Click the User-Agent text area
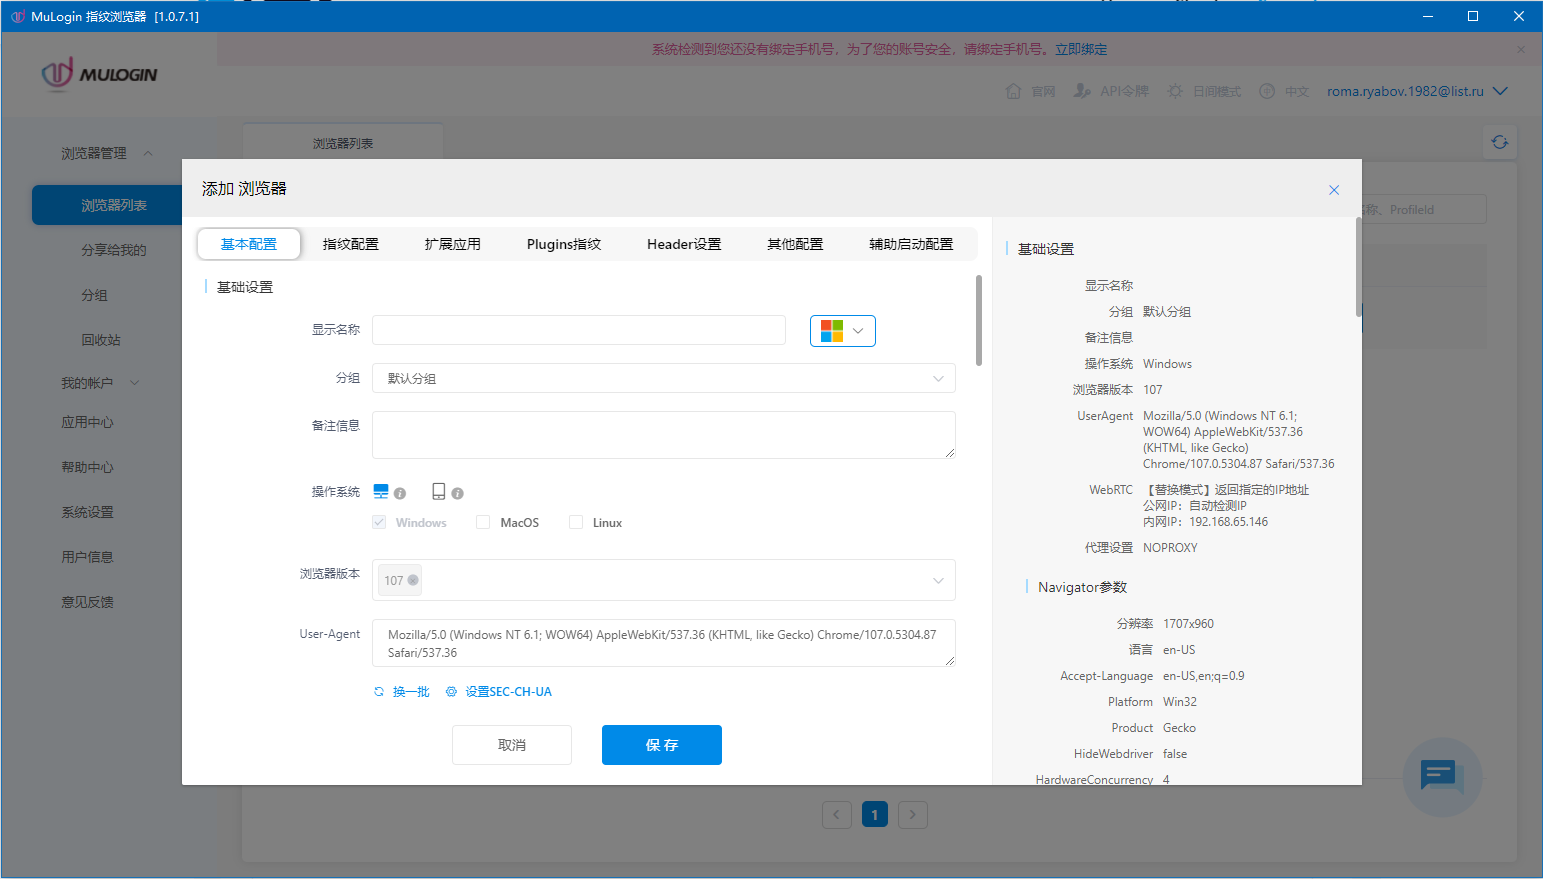This screenshot has width=1543, height=879. coord(664,643)
